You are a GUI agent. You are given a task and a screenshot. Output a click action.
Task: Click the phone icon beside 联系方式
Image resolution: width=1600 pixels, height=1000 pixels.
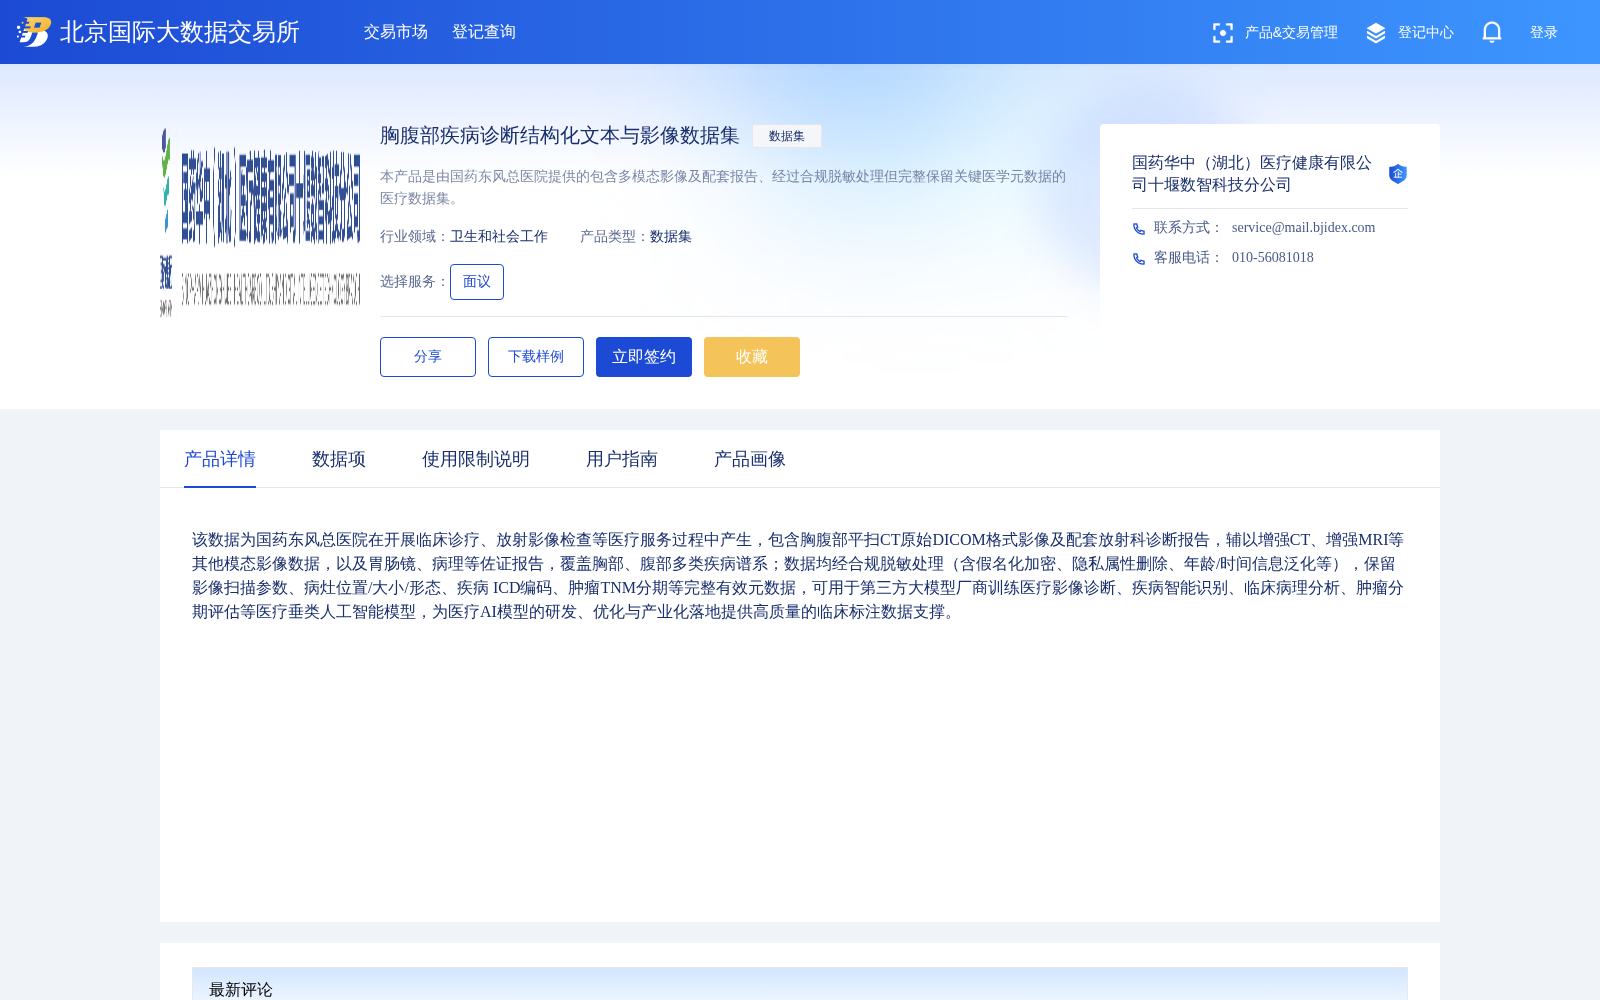pos(1139,229)
